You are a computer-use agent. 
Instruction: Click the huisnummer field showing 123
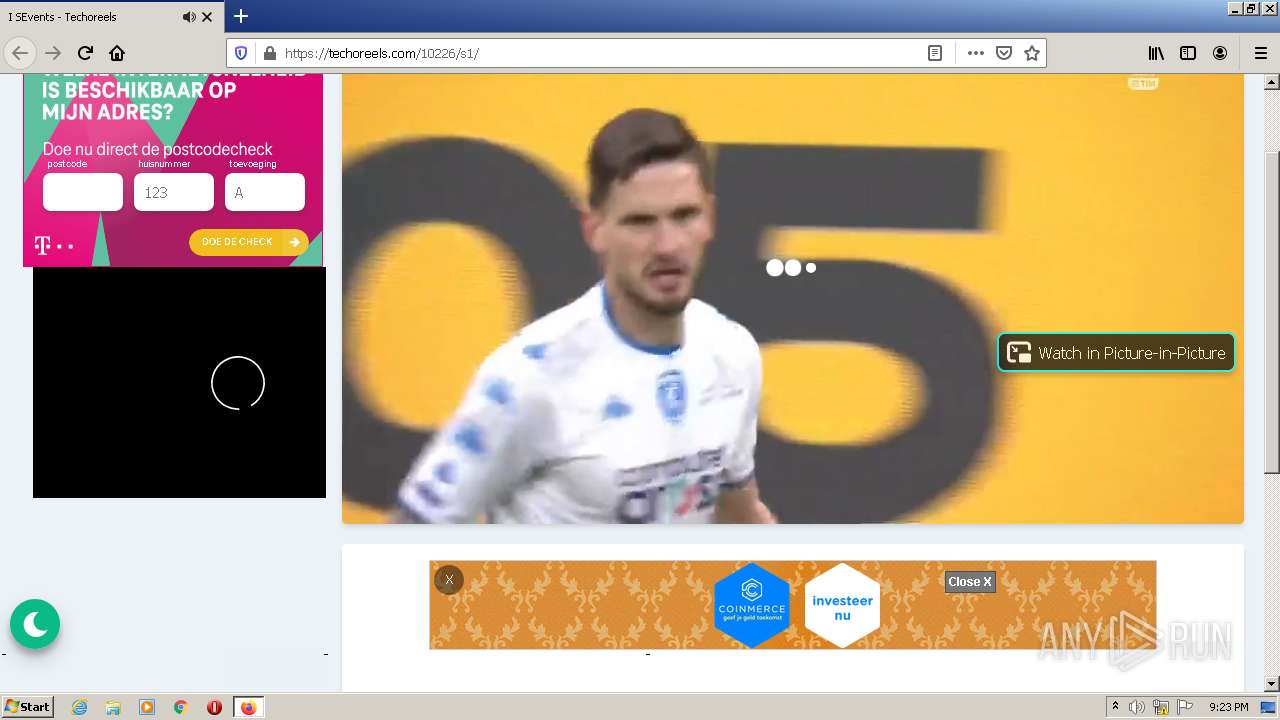174,192
